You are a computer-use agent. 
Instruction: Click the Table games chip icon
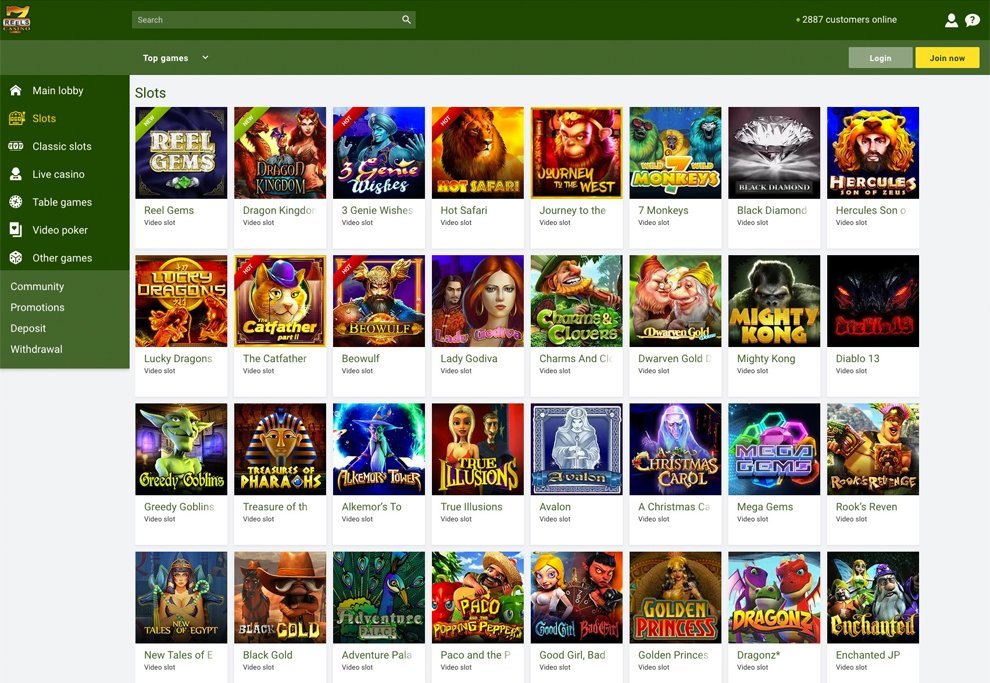[16, 202]
